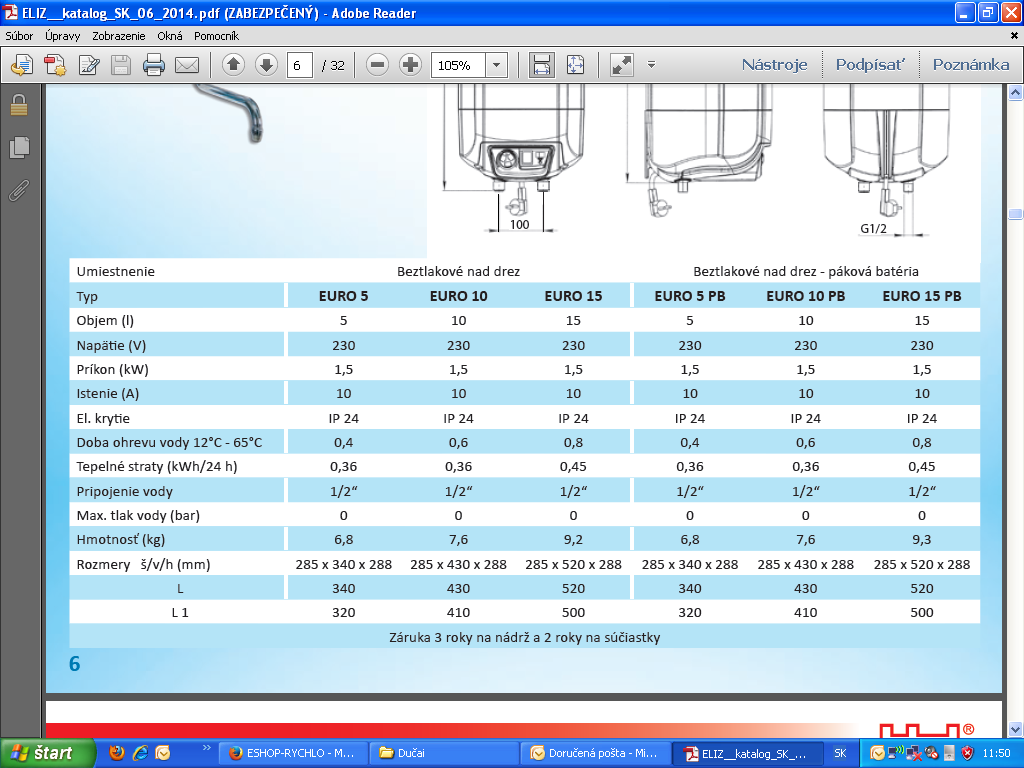View security settings padlock icon
The height and width of the screenshot is (768, 1024).
click(18, 105)
